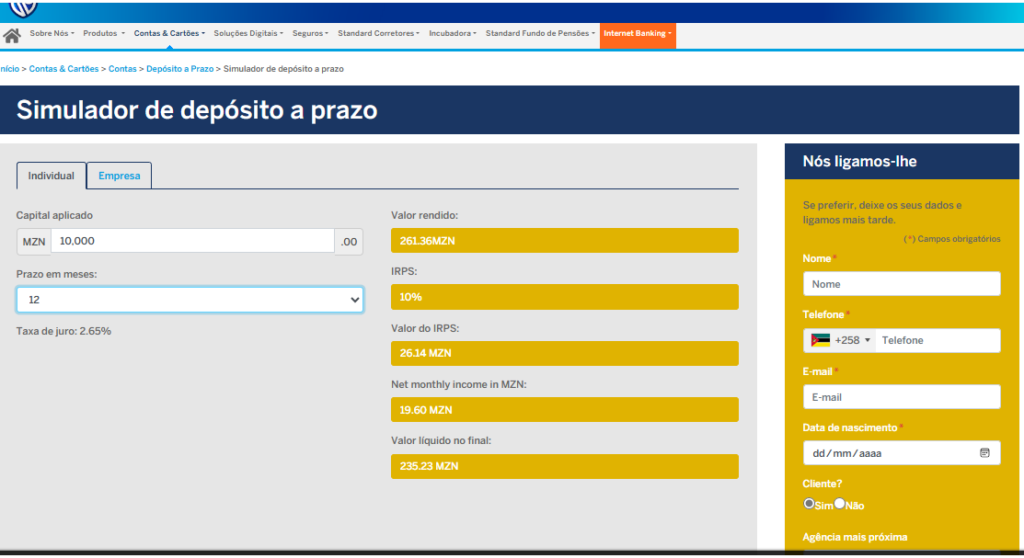The width and height of the screenshot is (1024, 558).
Task: Click the Telefone input field
Action: click(936, 340)
